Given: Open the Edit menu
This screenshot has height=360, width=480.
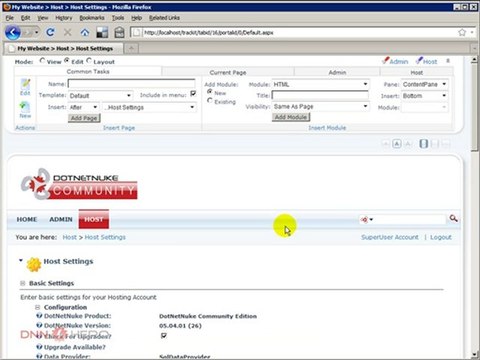Looking at the screenshot, I should pos(25,18).
